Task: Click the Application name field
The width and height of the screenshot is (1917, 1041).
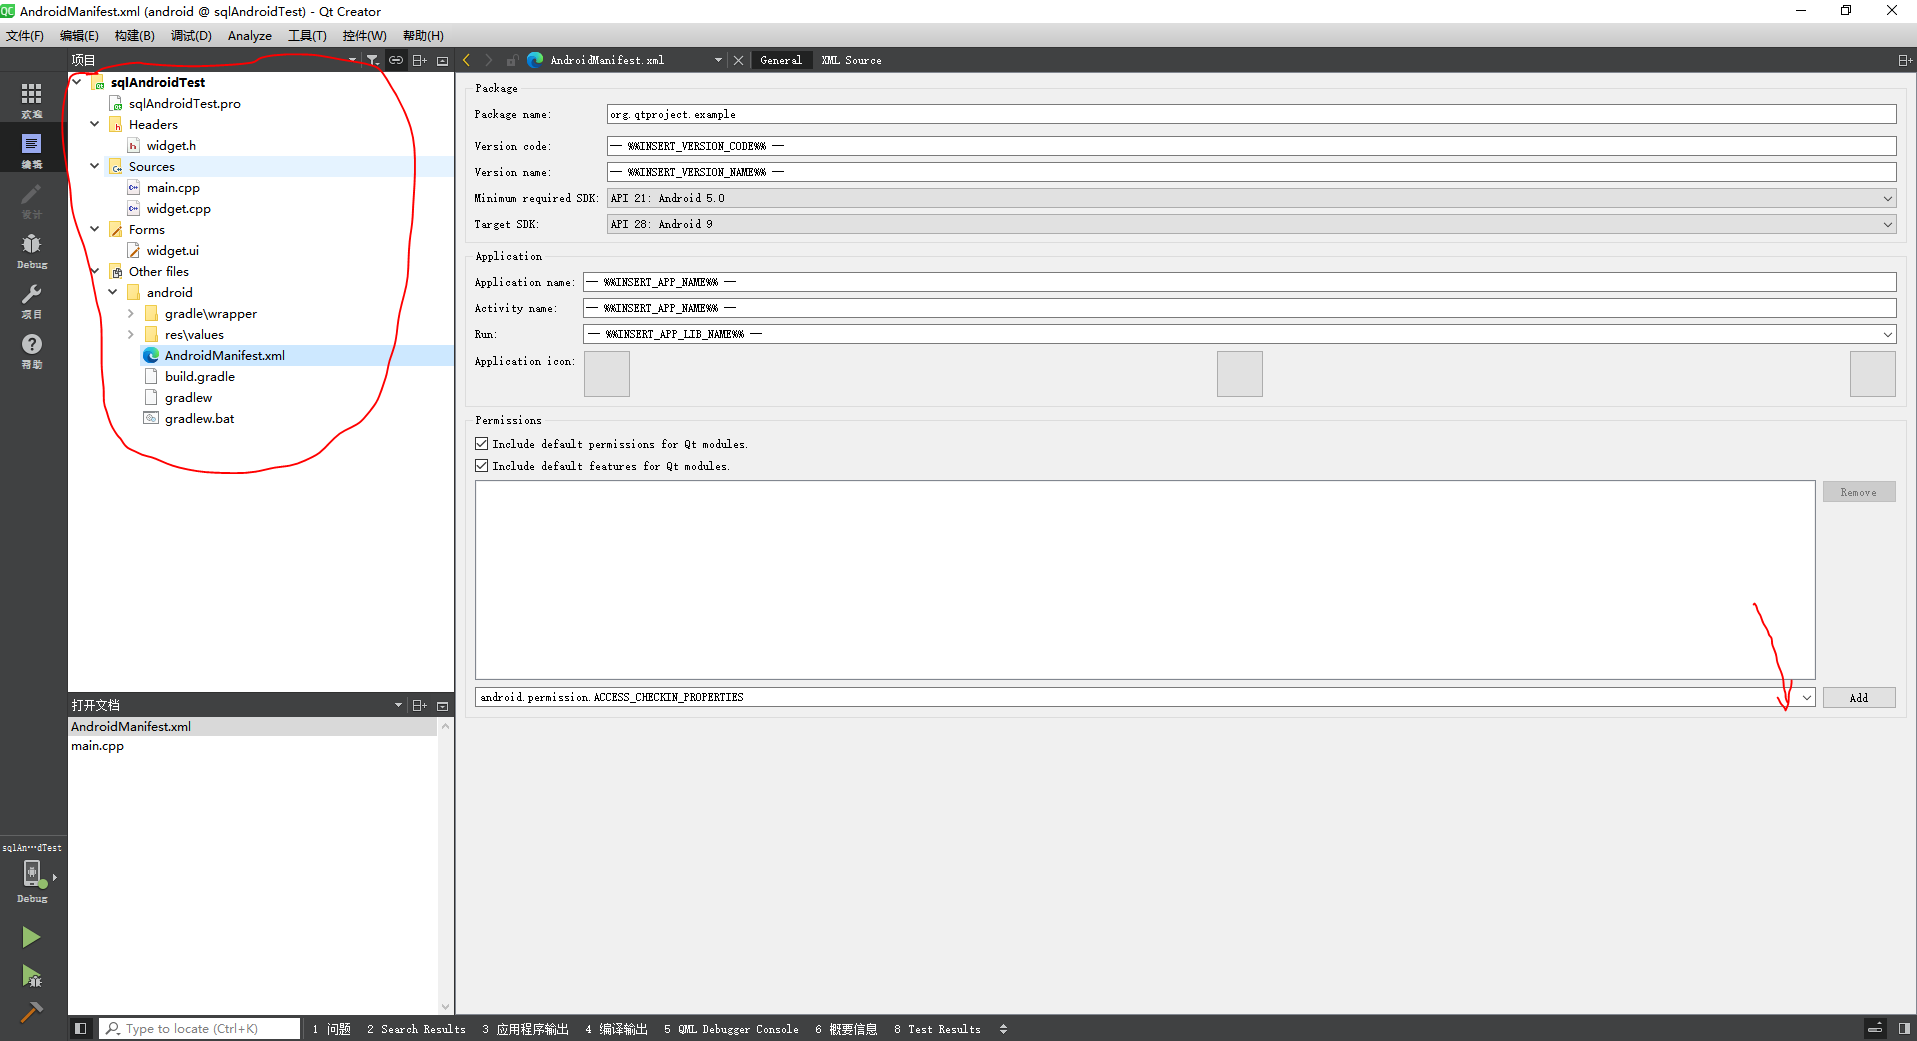Action: 1239,282
